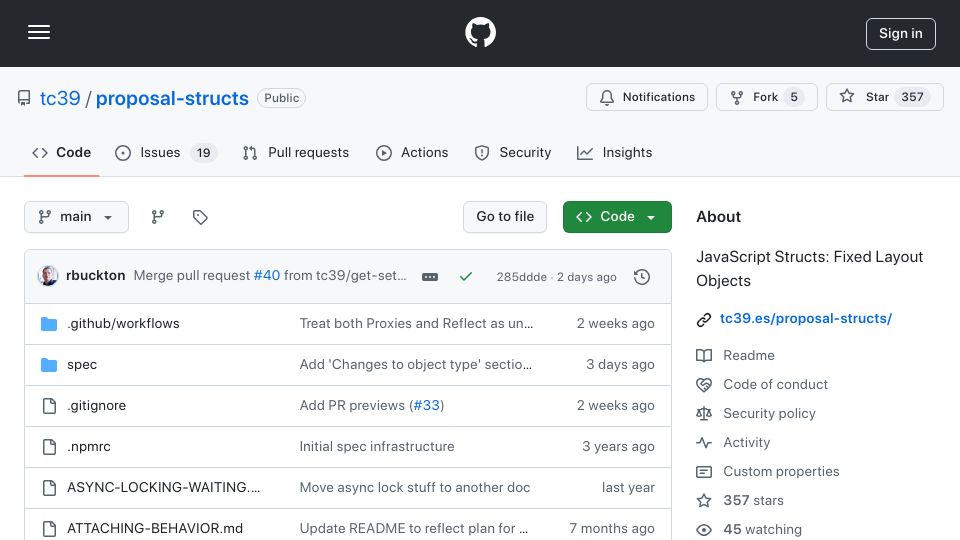Open PR #33 link in .gitignore row

pyautogui.click(x=427, y=405)
